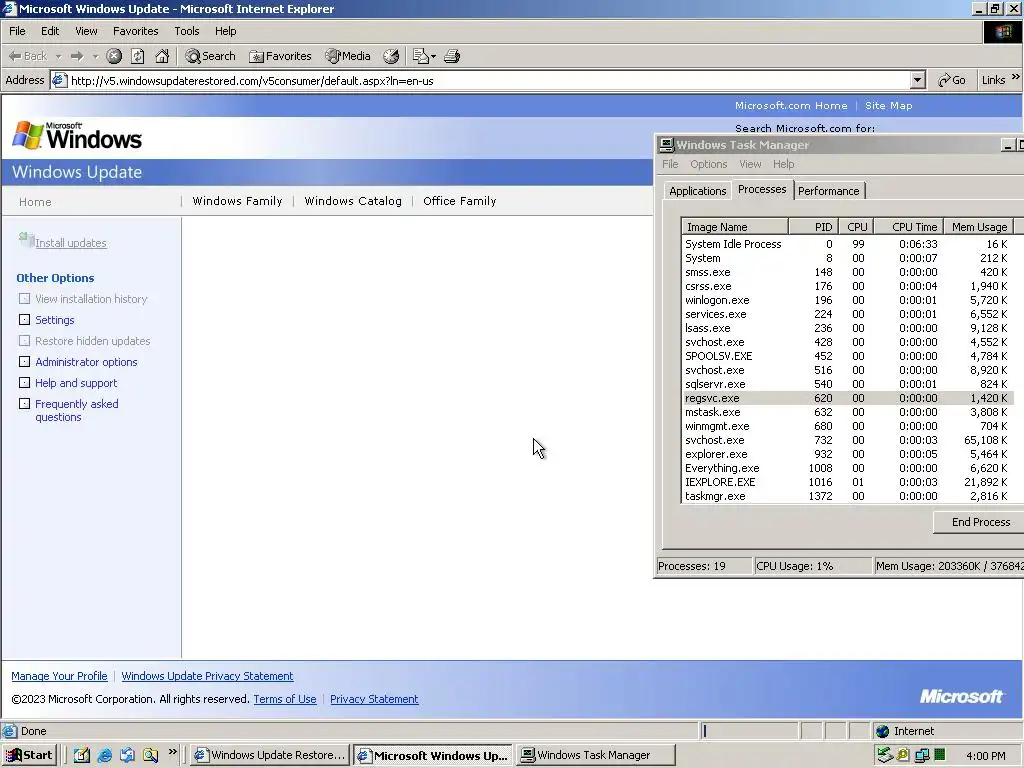Viewport: 1024px width, 768px height.
Task: Open Task Manager's Options menu
Action: (709, 164)
